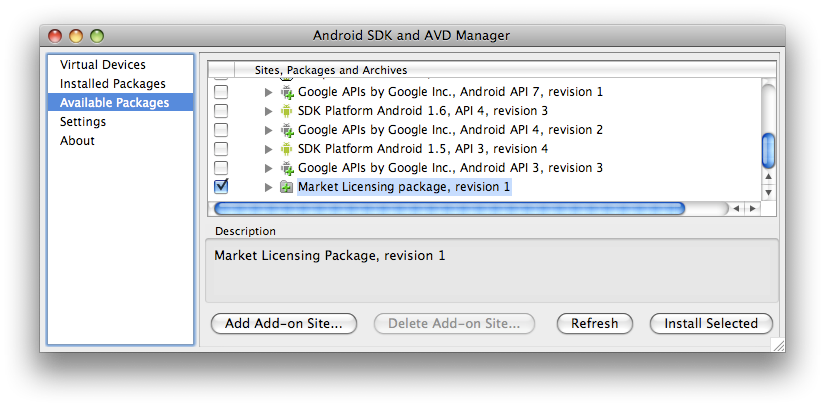
Task: Click the blue horizontal scrollbar thumb
Action: coord(449,209)
